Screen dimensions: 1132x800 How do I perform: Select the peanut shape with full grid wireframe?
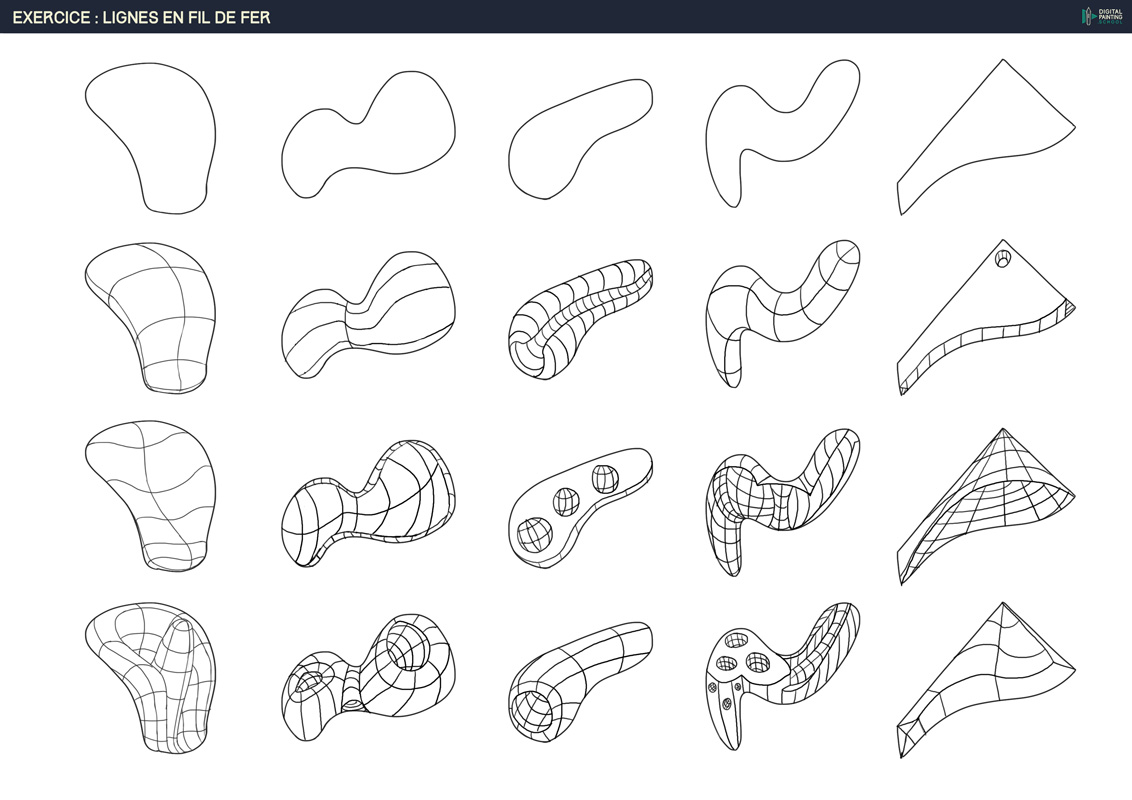pos(367,500)
